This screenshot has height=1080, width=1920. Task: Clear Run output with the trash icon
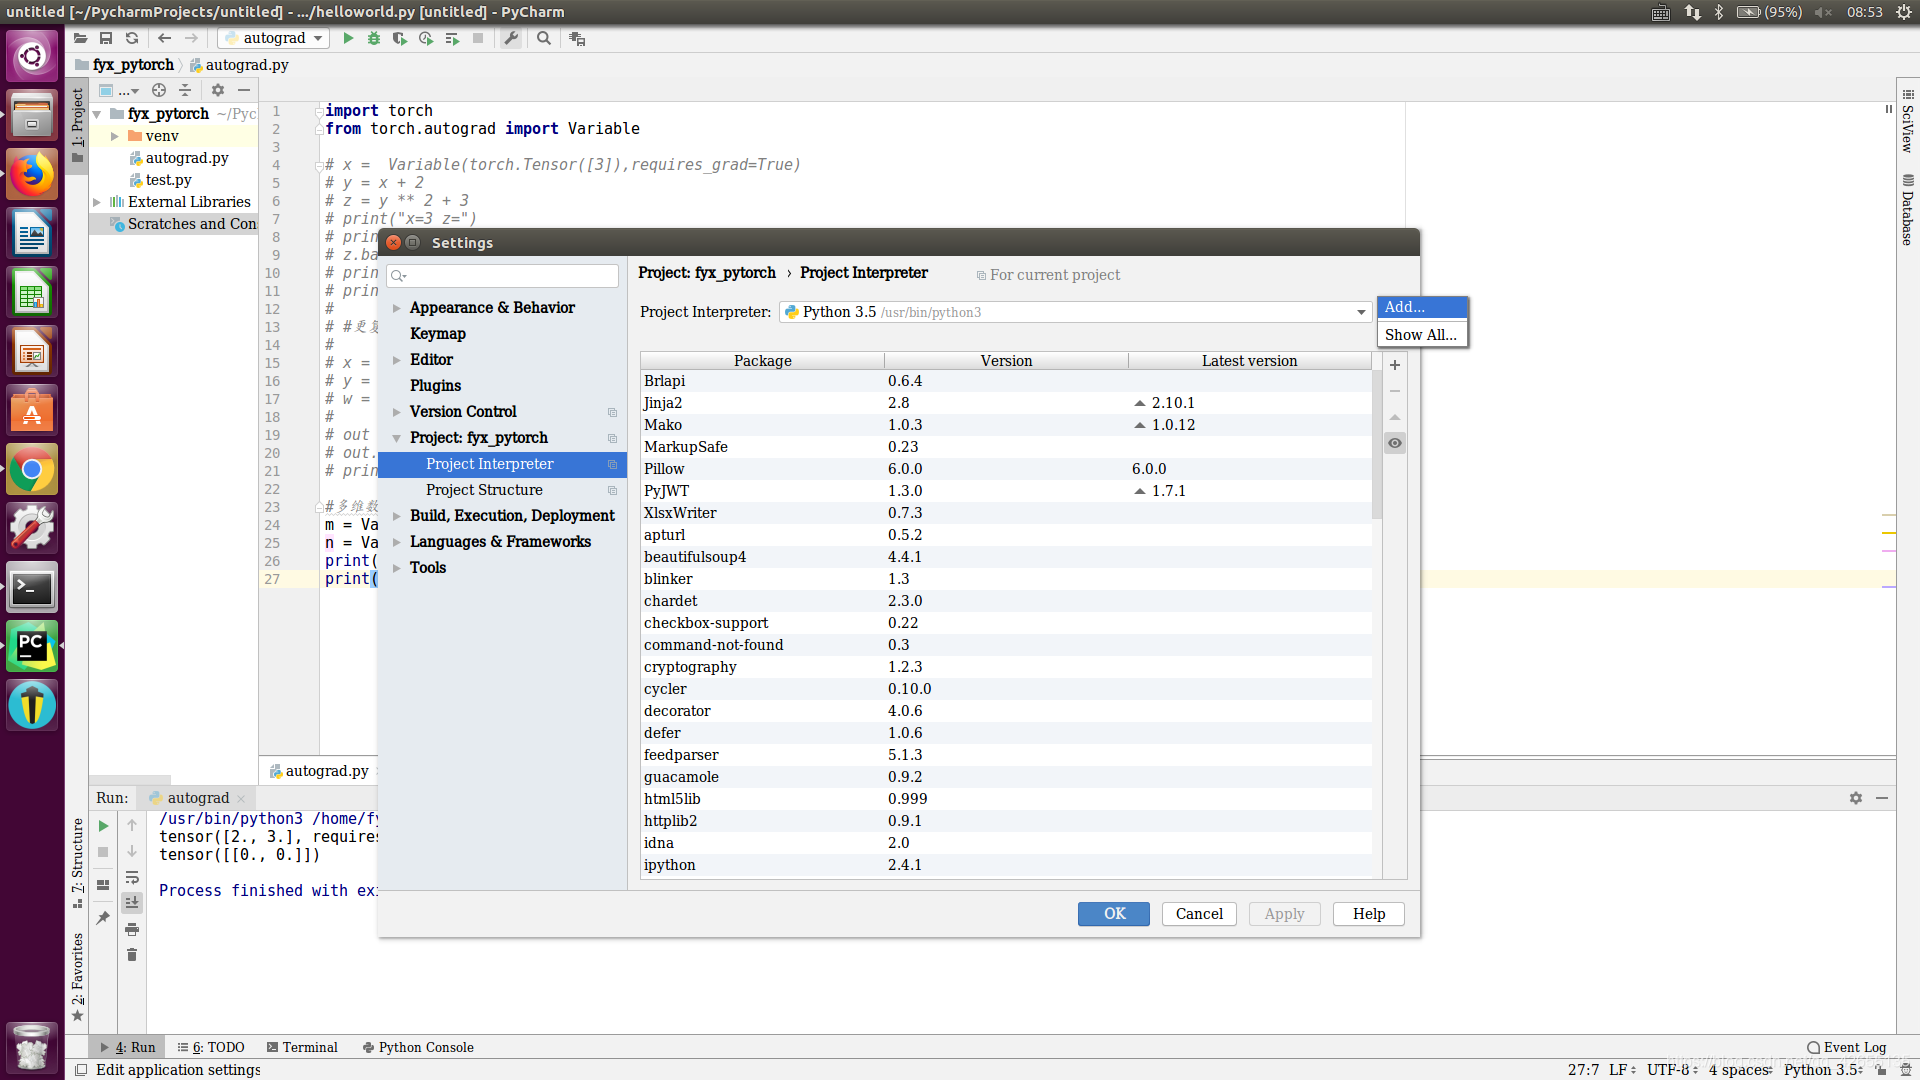[x=132, y=955]
